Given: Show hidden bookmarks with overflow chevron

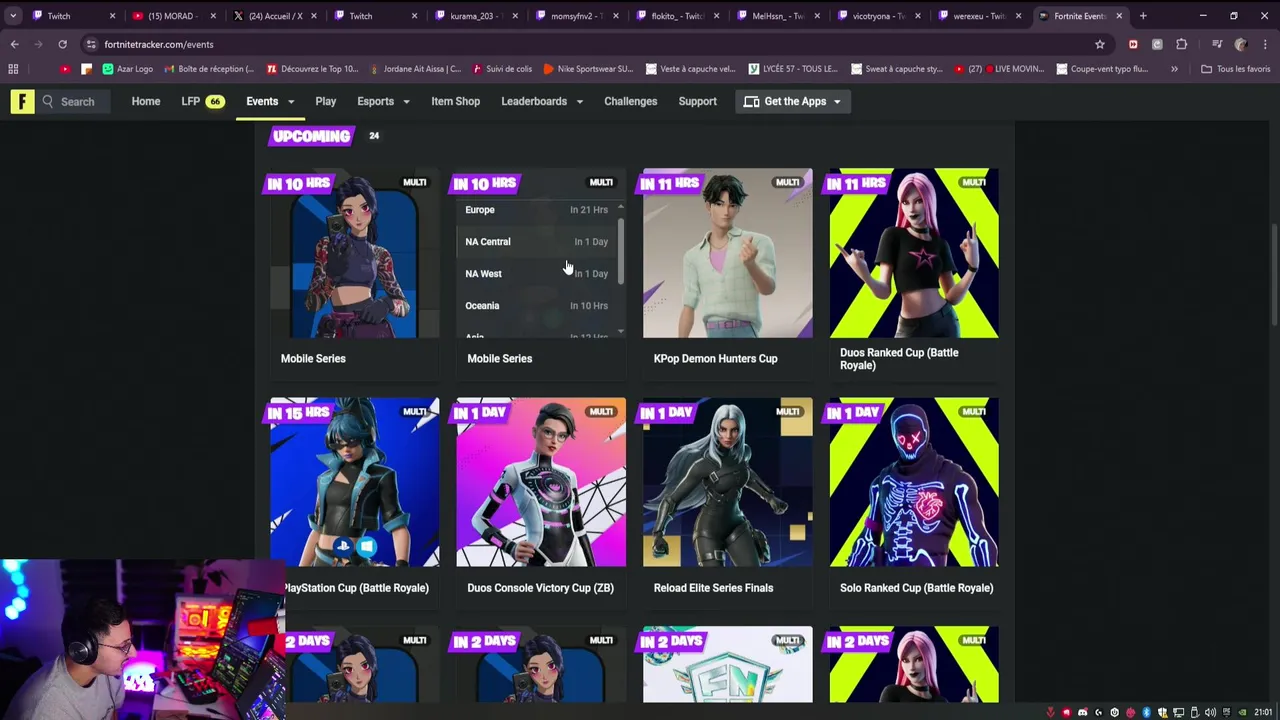Looking at the screenshot, I should click(x=1174, y=69).
